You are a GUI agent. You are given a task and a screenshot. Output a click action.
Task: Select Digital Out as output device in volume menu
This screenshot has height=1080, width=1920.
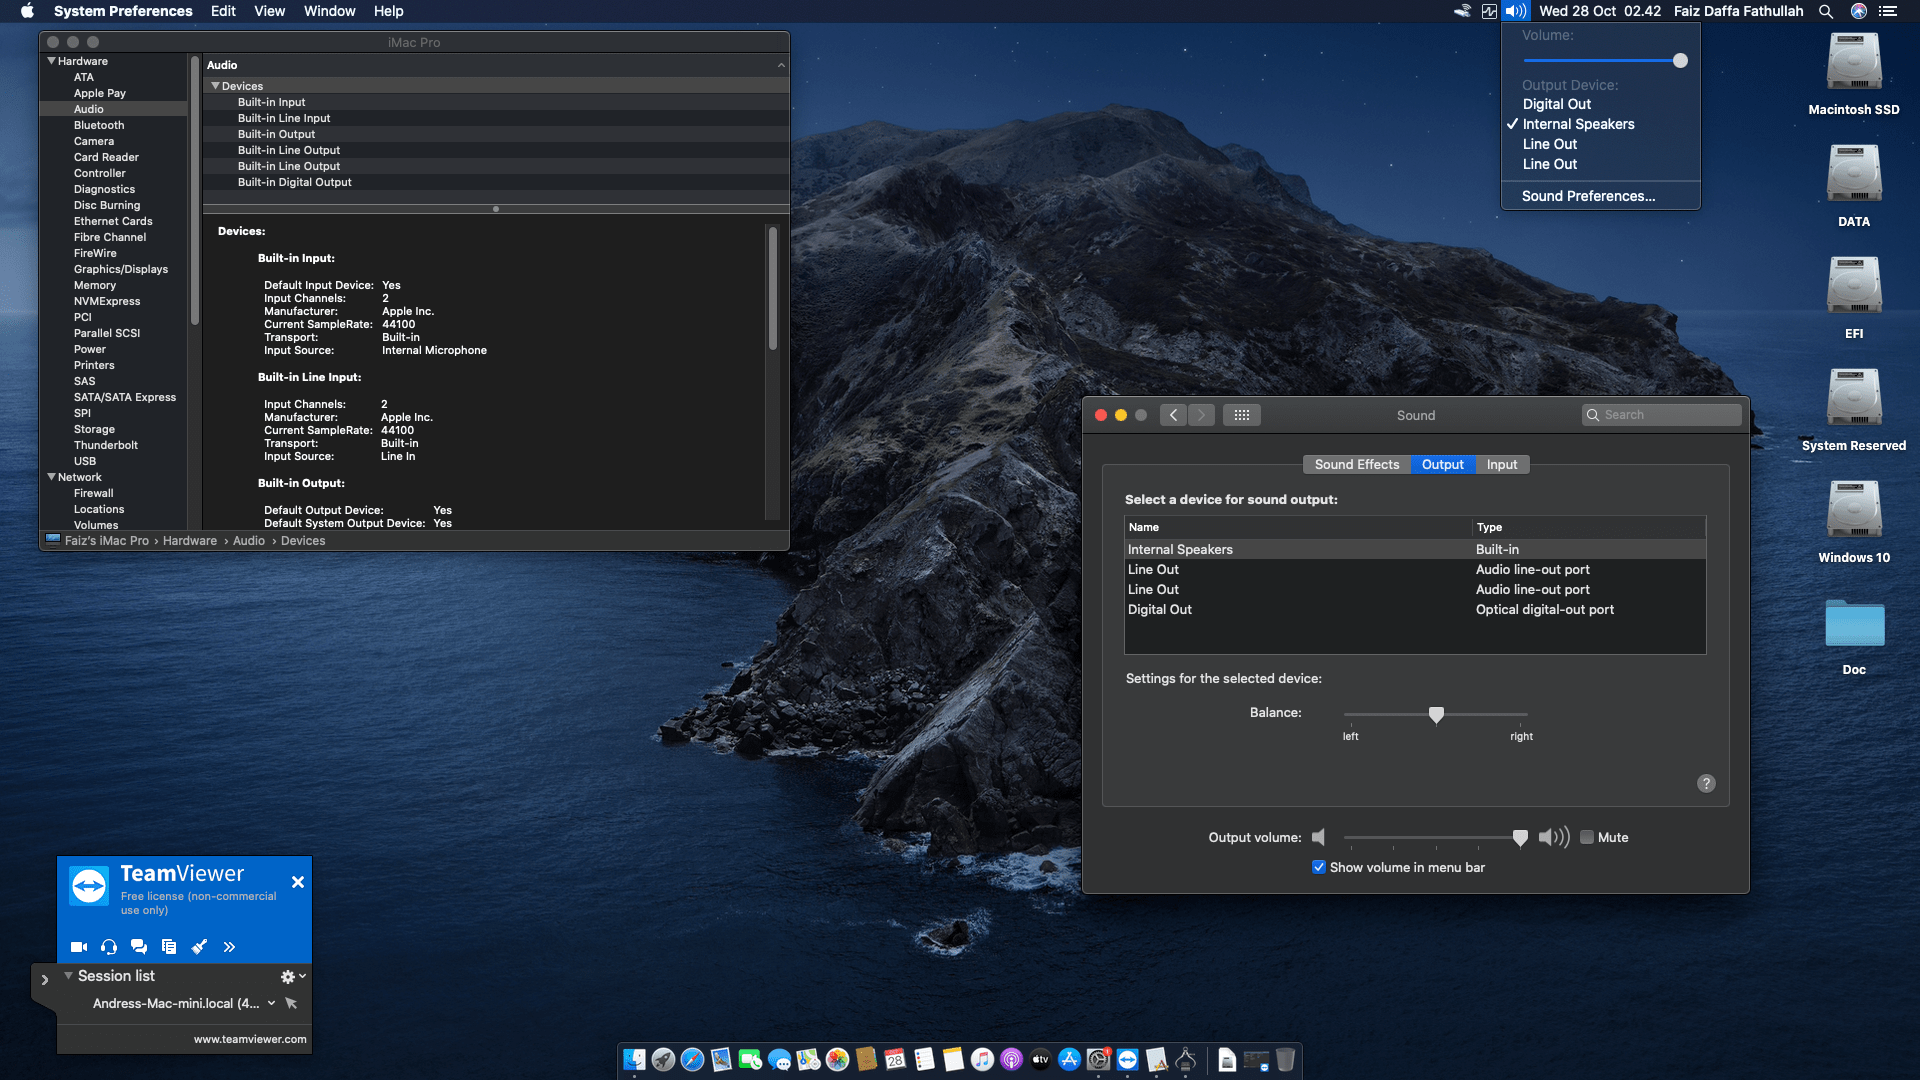point(1556,104)
